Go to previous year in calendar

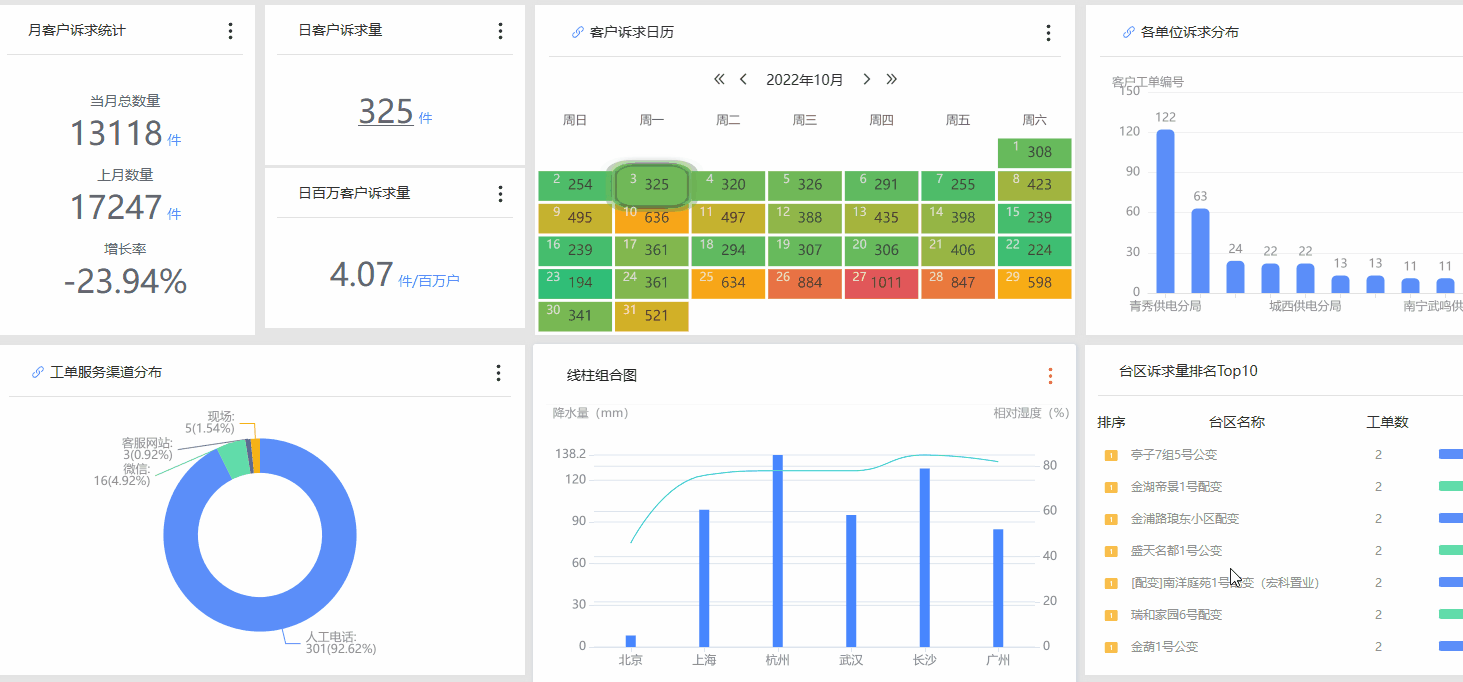[x=718, y=80]
